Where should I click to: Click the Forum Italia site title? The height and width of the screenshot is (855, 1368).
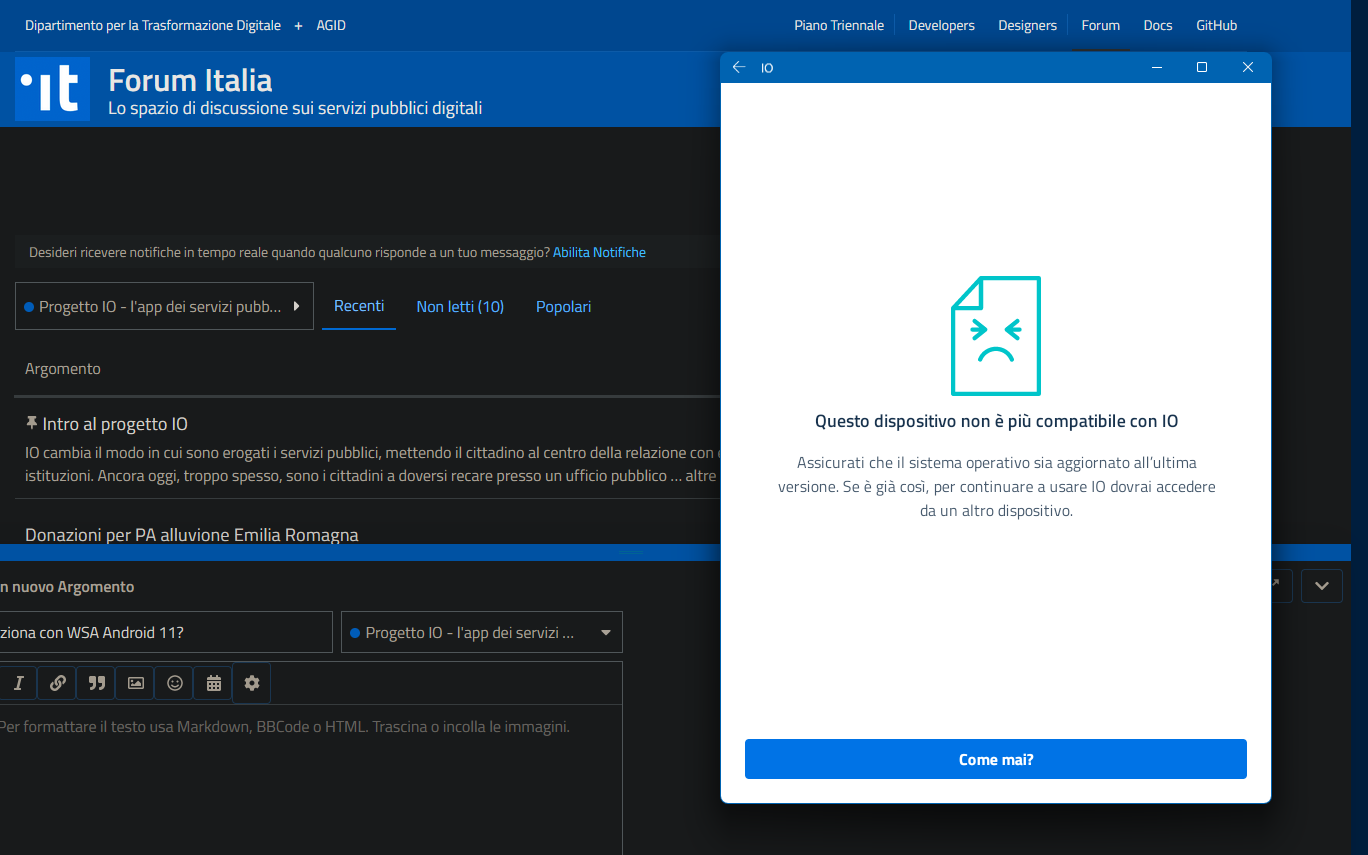pyautogui.click(x=190, y=80)
